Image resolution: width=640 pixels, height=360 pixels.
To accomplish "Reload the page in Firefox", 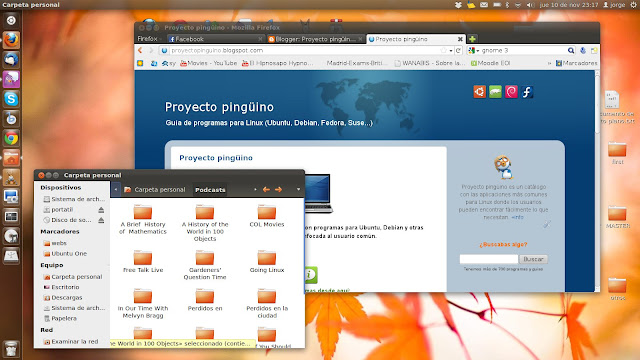I will tap(458, 51).
